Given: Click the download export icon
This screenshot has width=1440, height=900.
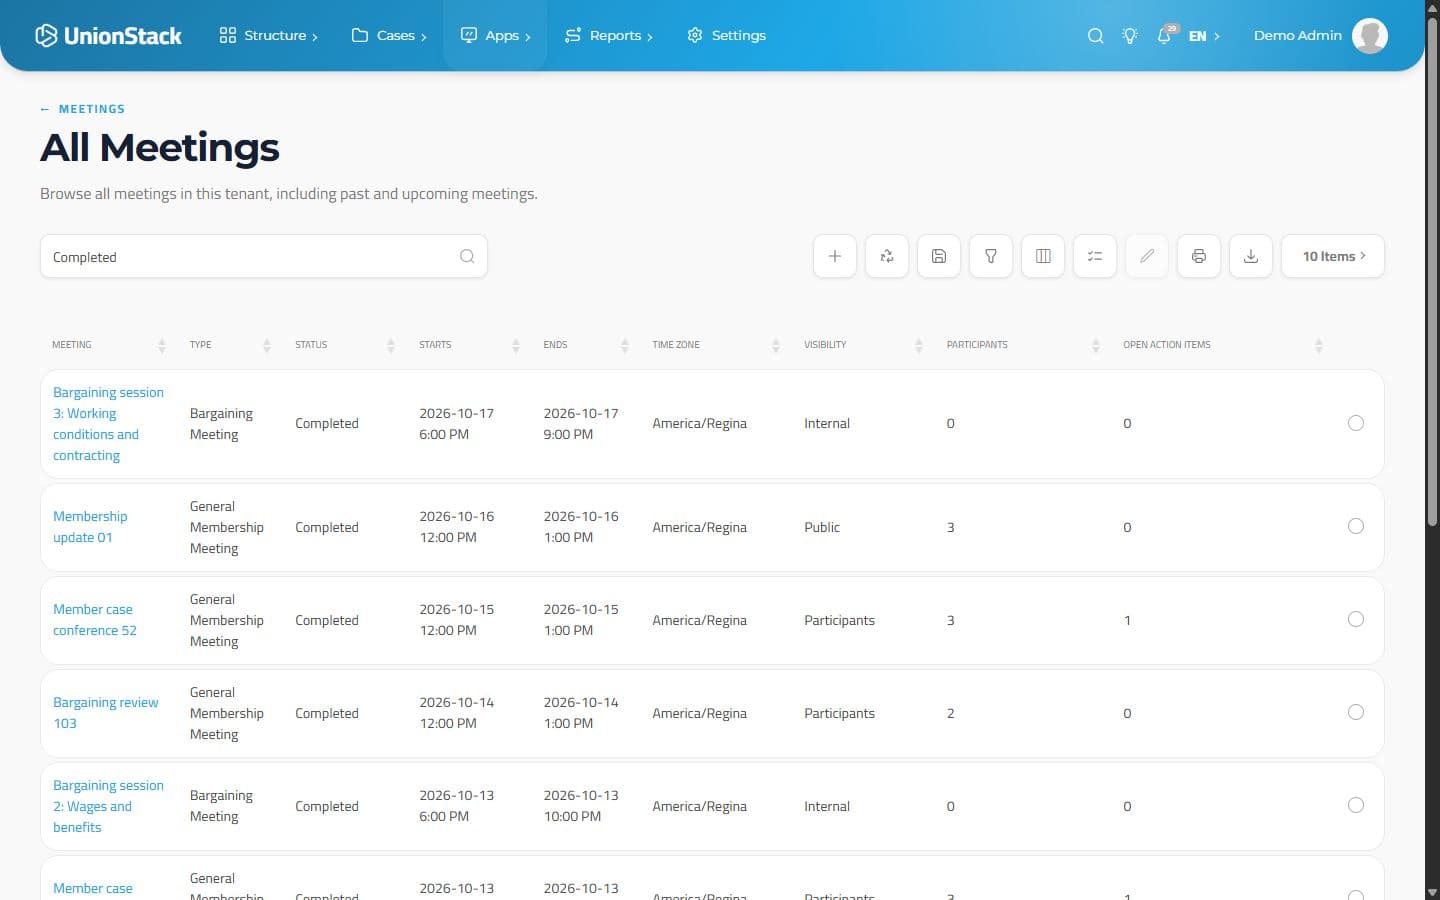Looking at the screenshot, I should coord(1251,256).
